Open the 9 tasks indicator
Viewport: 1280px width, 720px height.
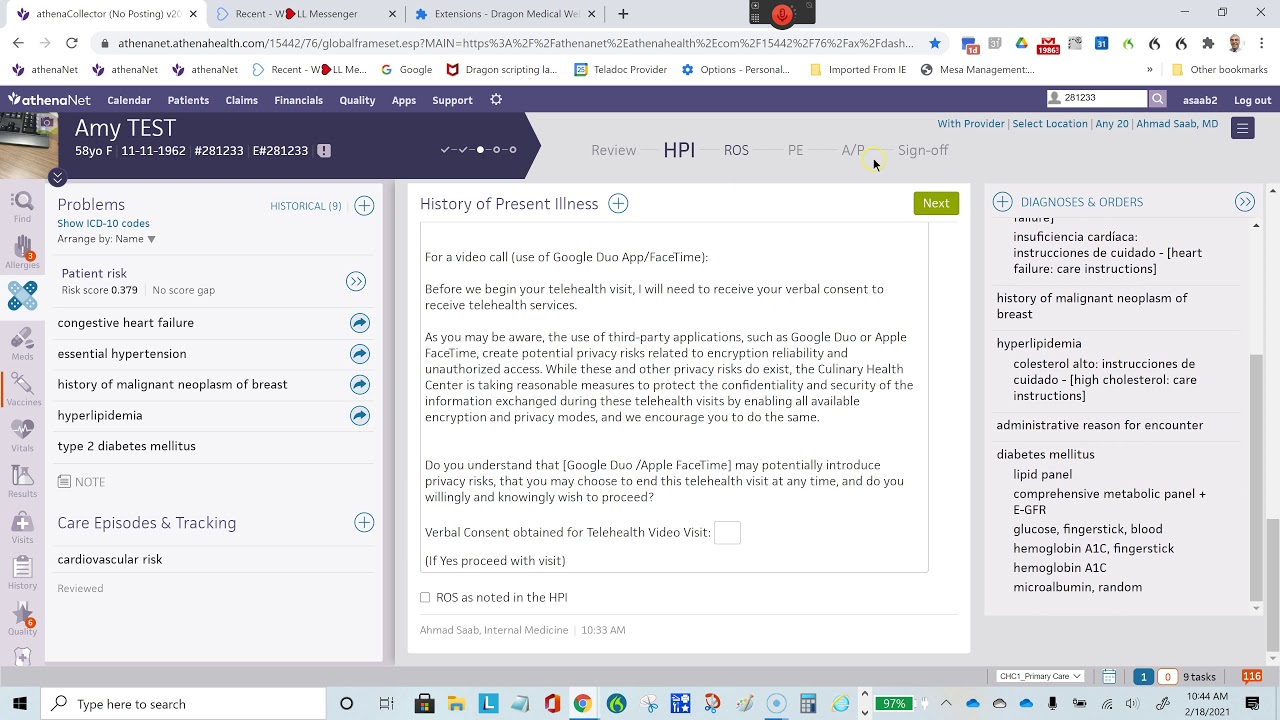pos(1199,677)
